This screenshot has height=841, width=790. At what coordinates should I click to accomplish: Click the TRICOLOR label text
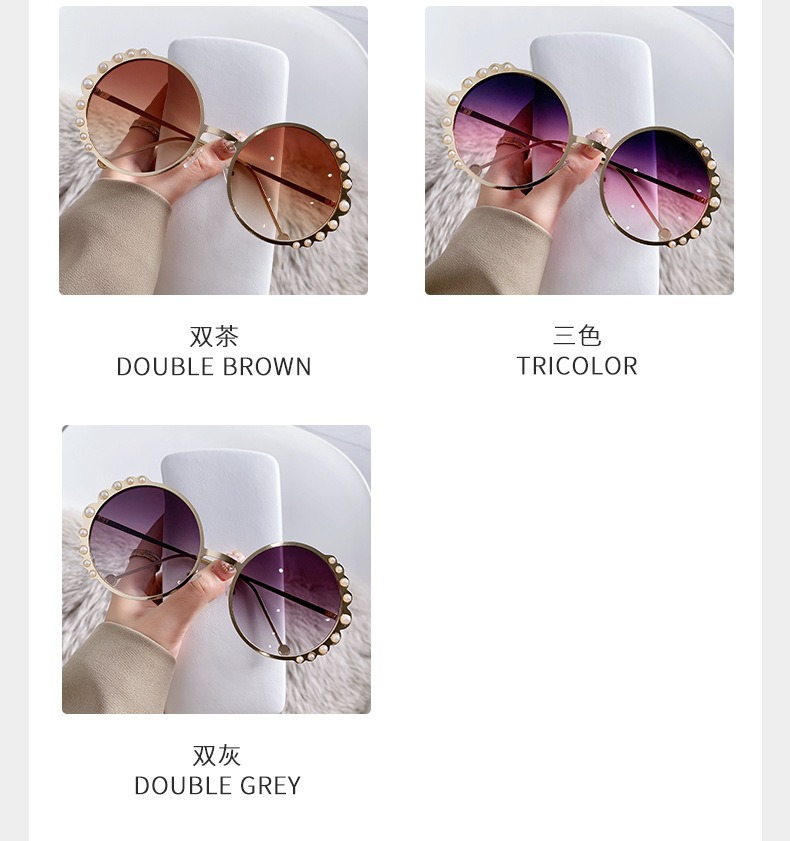tap(577, 366)
